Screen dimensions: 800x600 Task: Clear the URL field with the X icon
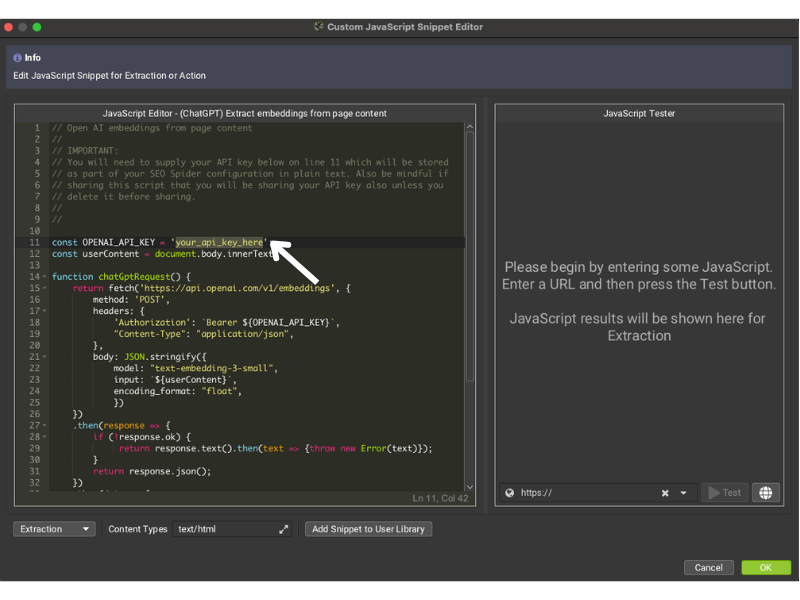pos(665,492)
